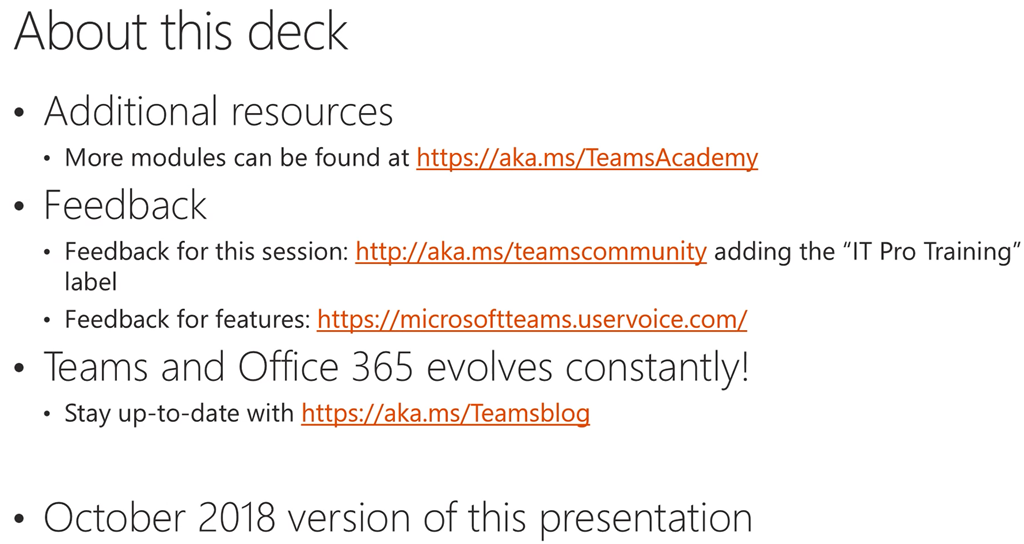Viewport: 1024px width, 544px height.
Task: Click the "More modules can be found at" text
Action: point(238,158)
